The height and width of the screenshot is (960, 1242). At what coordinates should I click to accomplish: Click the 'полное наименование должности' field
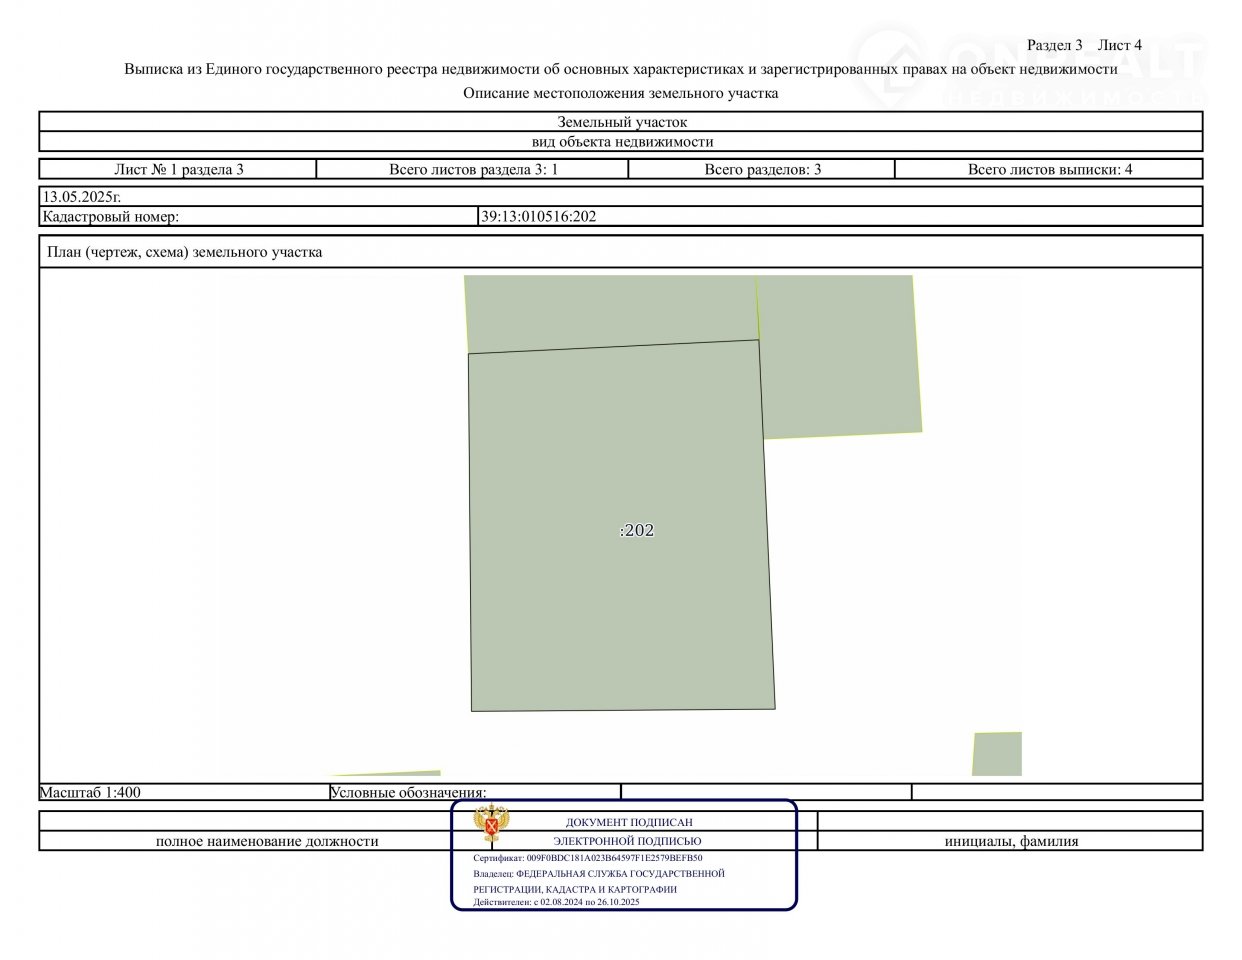pyautogui.click(x=267, y=841)
